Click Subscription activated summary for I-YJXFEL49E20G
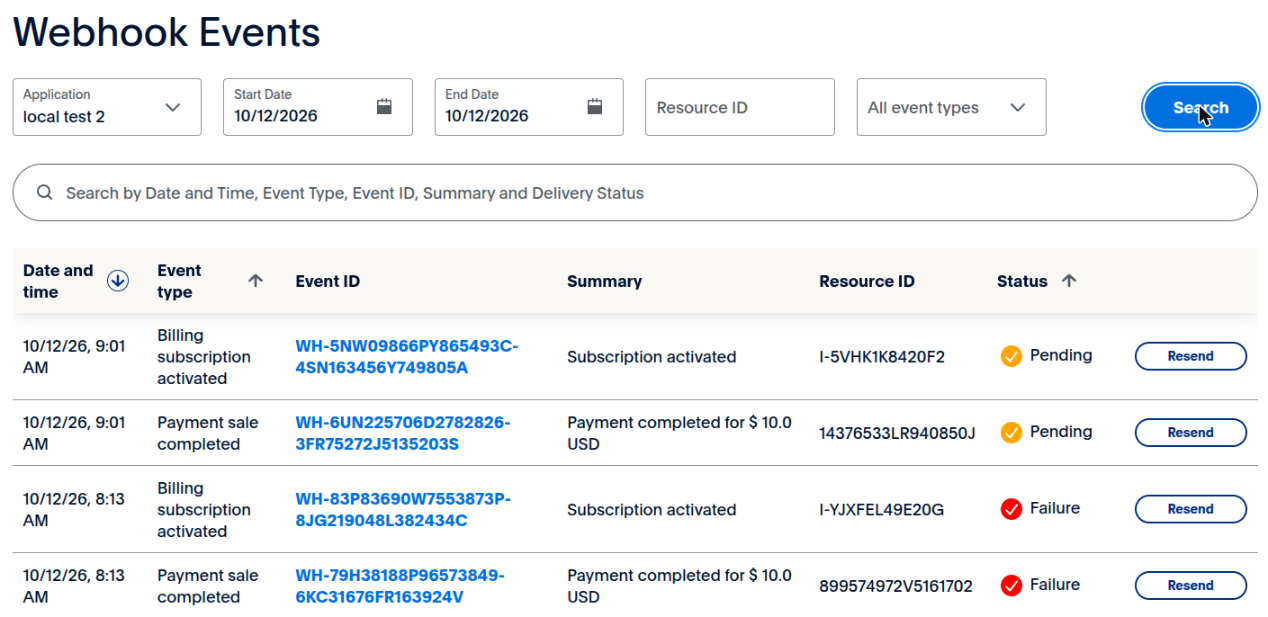This screenshot has height=617, width=1268. [x=651, y=509]
